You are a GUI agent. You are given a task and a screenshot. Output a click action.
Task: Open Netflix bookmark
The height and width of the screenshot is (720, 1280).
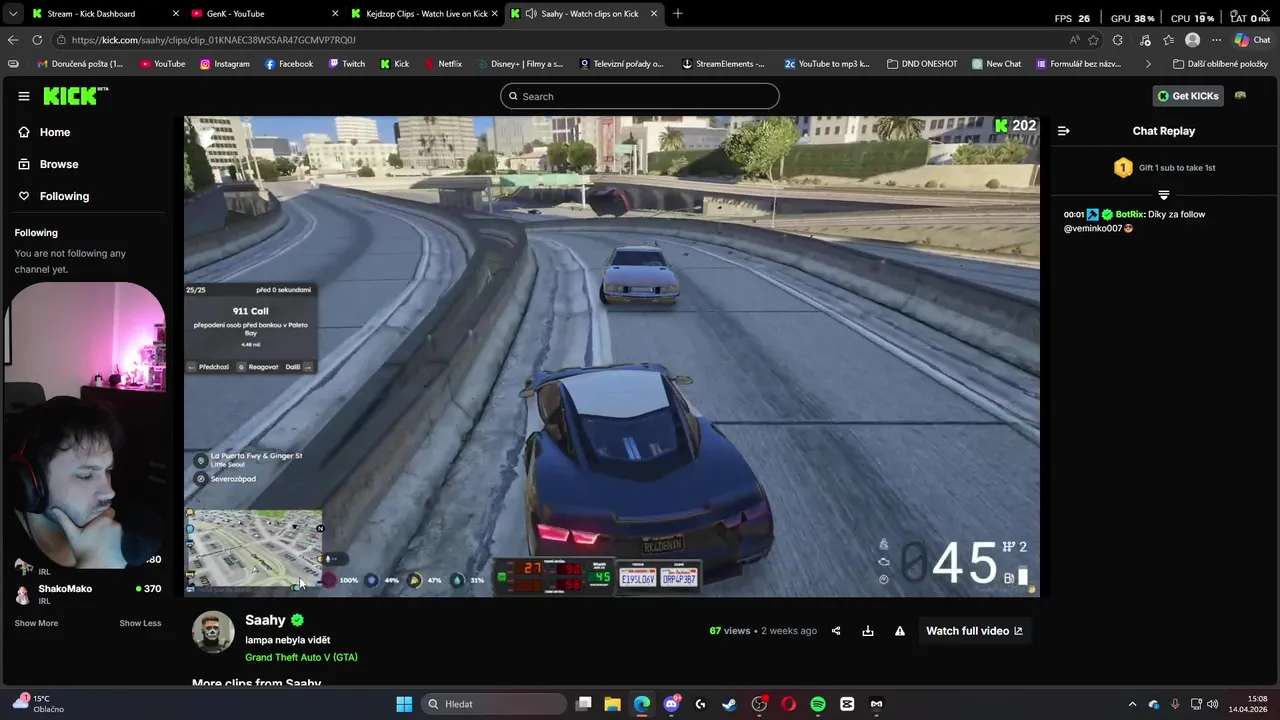coord(443,64)
